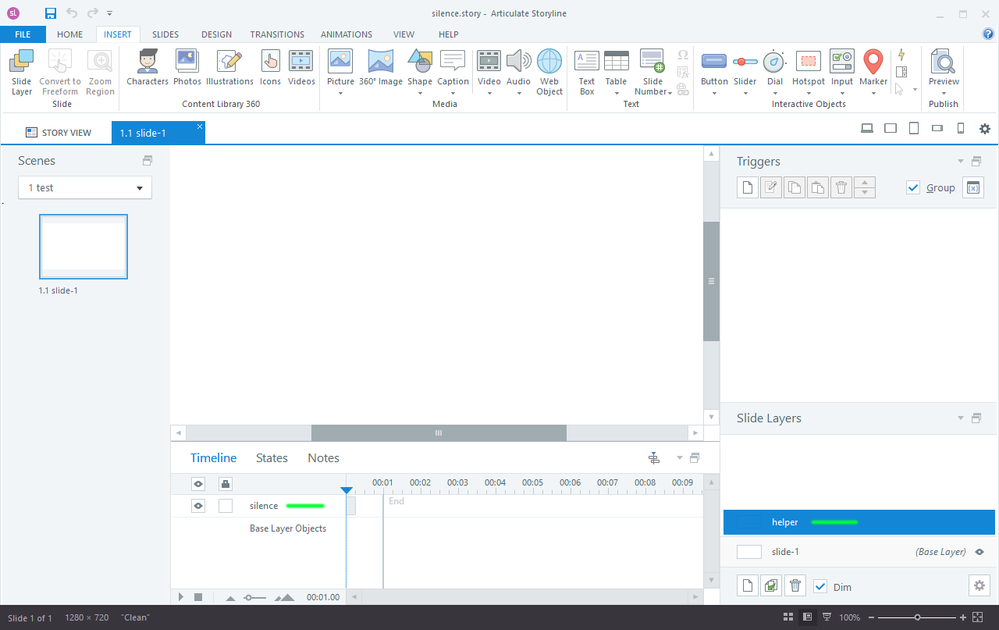
Task: Click the Slide Layer icon
Action: [21, 72]
